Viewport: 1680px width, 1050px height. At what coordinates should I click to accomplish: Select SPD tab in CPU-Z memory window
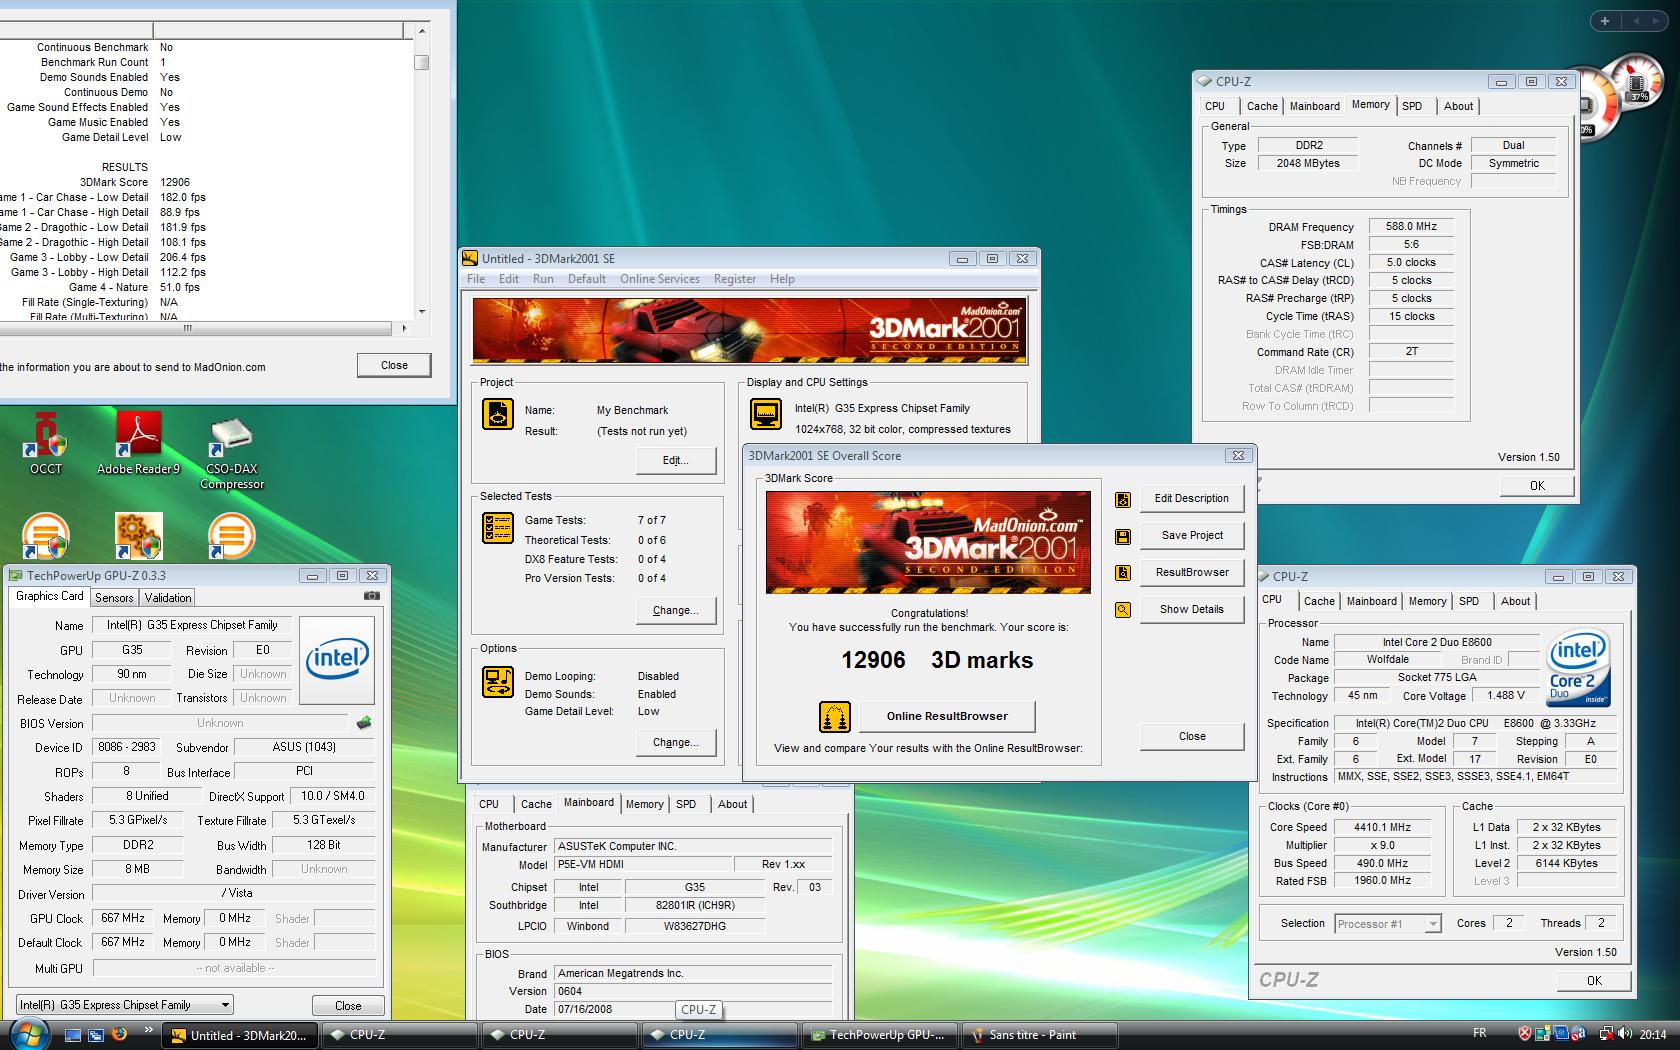point(1412,106)
